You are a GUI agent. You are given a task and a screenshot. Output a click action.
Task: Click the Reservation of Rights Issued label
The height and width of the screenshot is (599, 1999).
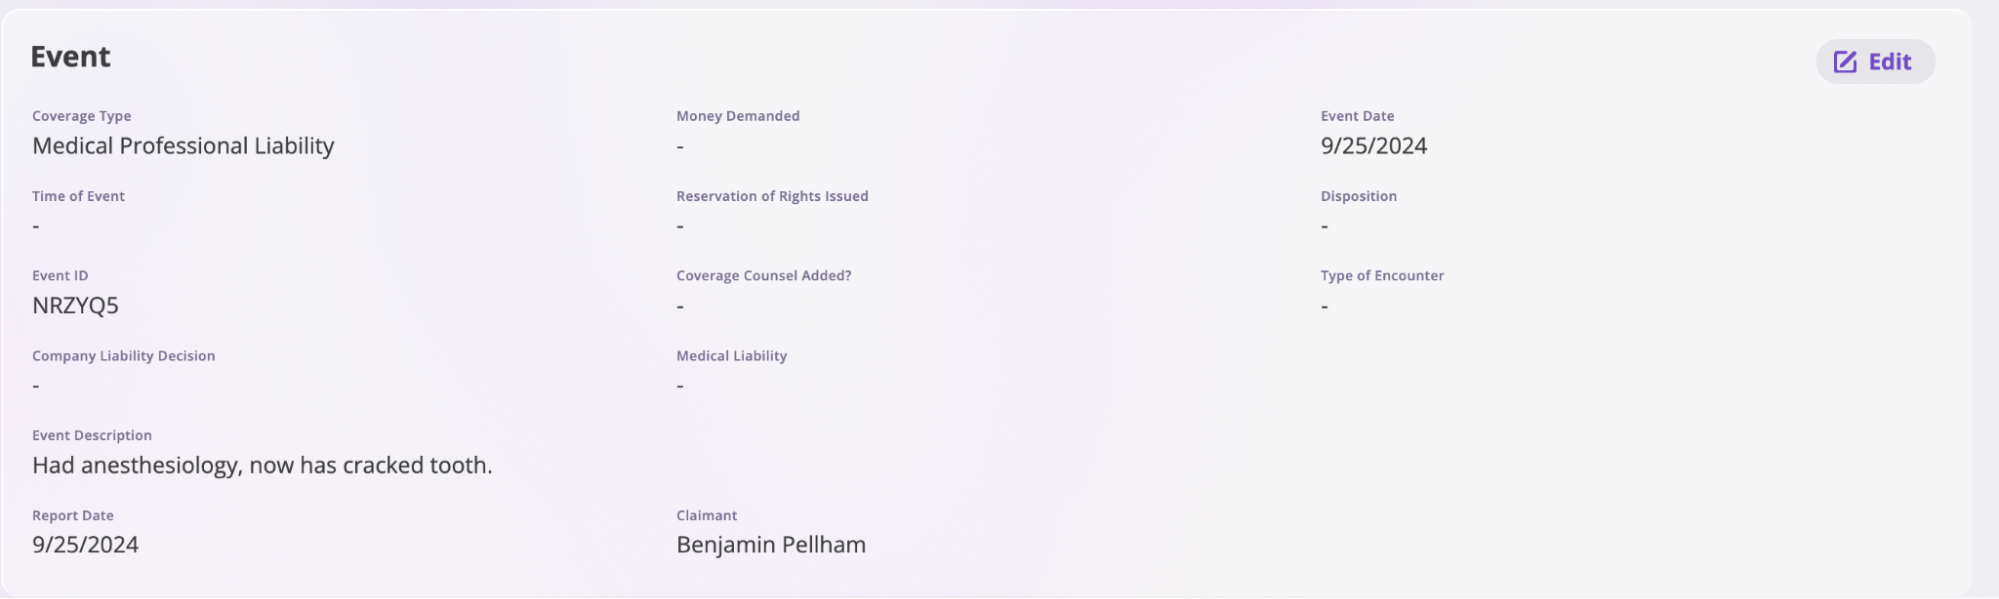(772, 196)
